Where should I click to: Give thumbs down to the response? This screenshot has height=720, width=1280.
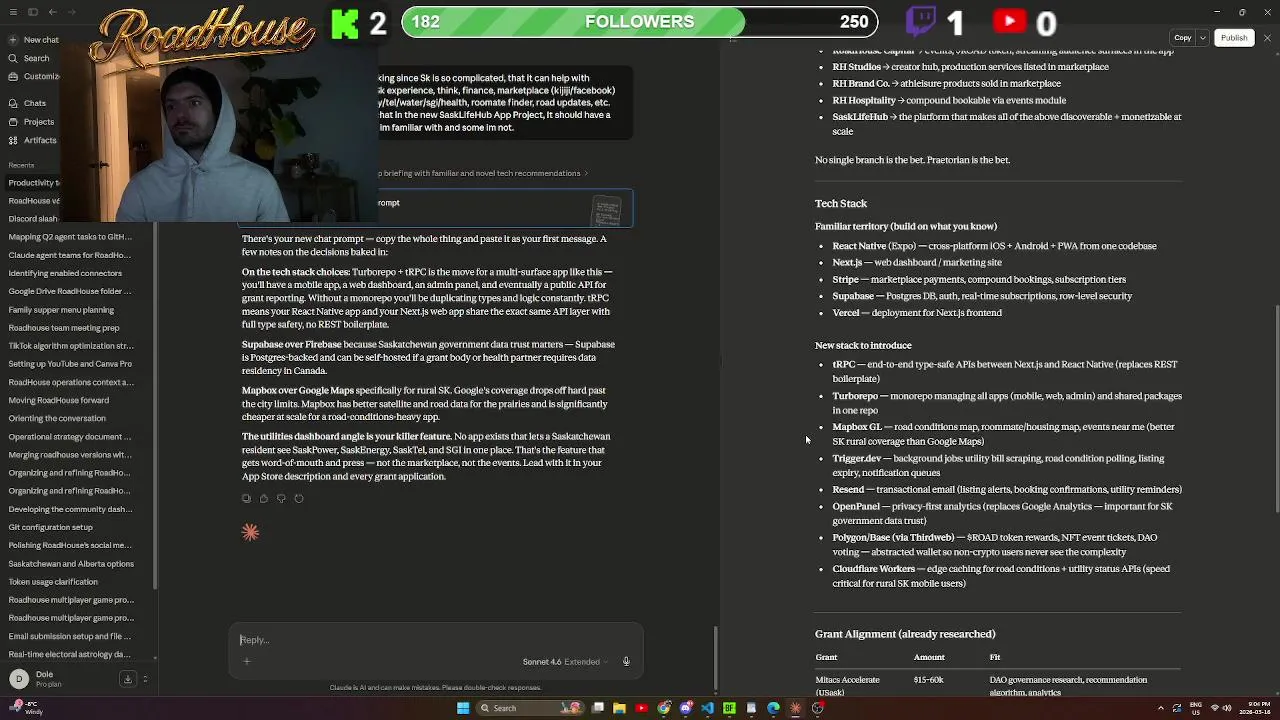pos(281,498)
